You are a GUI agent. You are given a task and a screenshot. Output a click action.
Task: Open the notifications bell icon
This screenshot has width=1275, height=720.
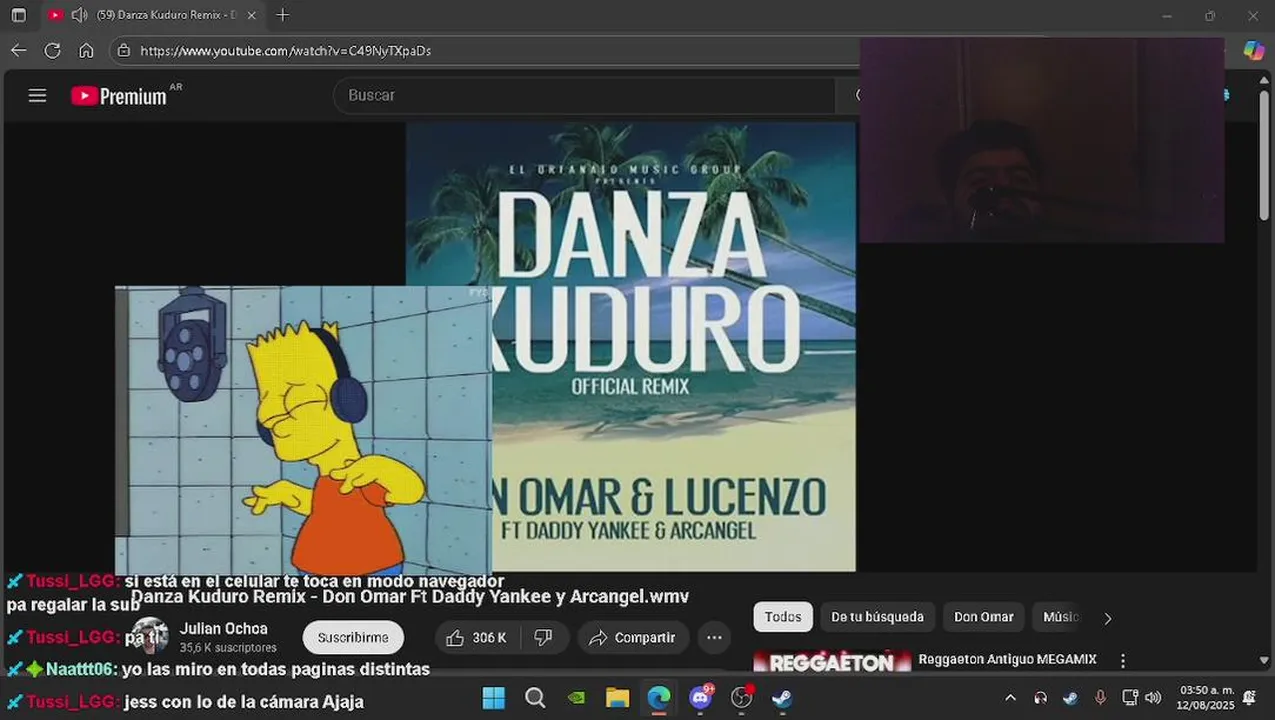(x=1249, y=698)
